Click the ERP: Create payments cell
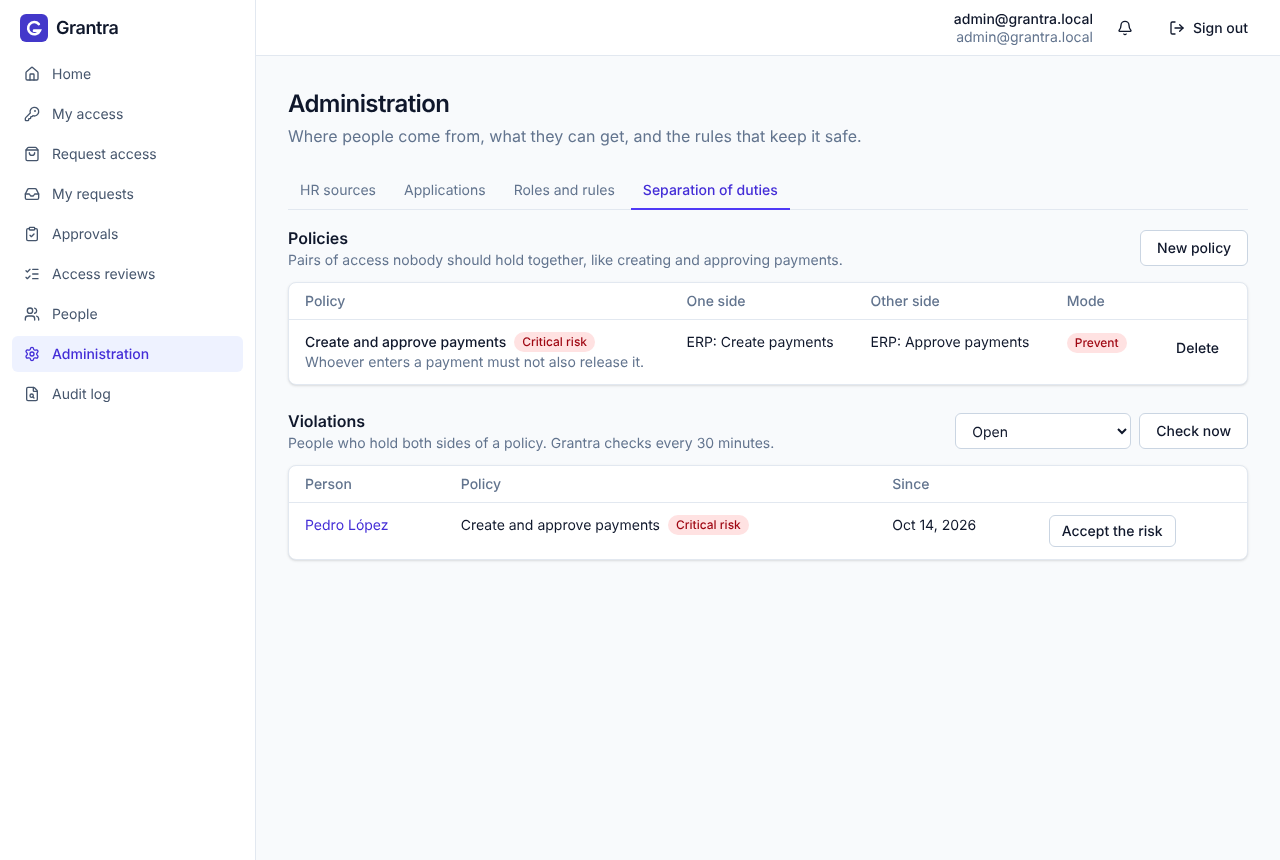Image resolution: width=1280 pixels, height=860 pixels. click(760, 342)
